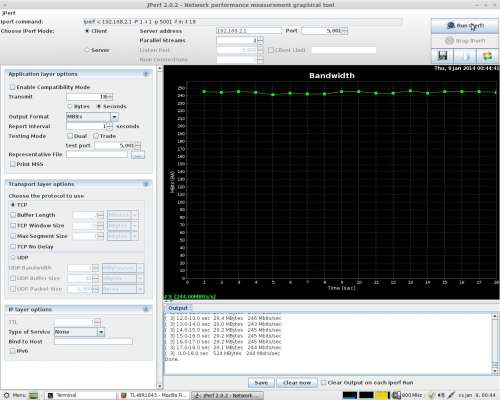This screenshot has height=400, width=500.
Task: Adjust the Port spinner value
Action: 345,31
